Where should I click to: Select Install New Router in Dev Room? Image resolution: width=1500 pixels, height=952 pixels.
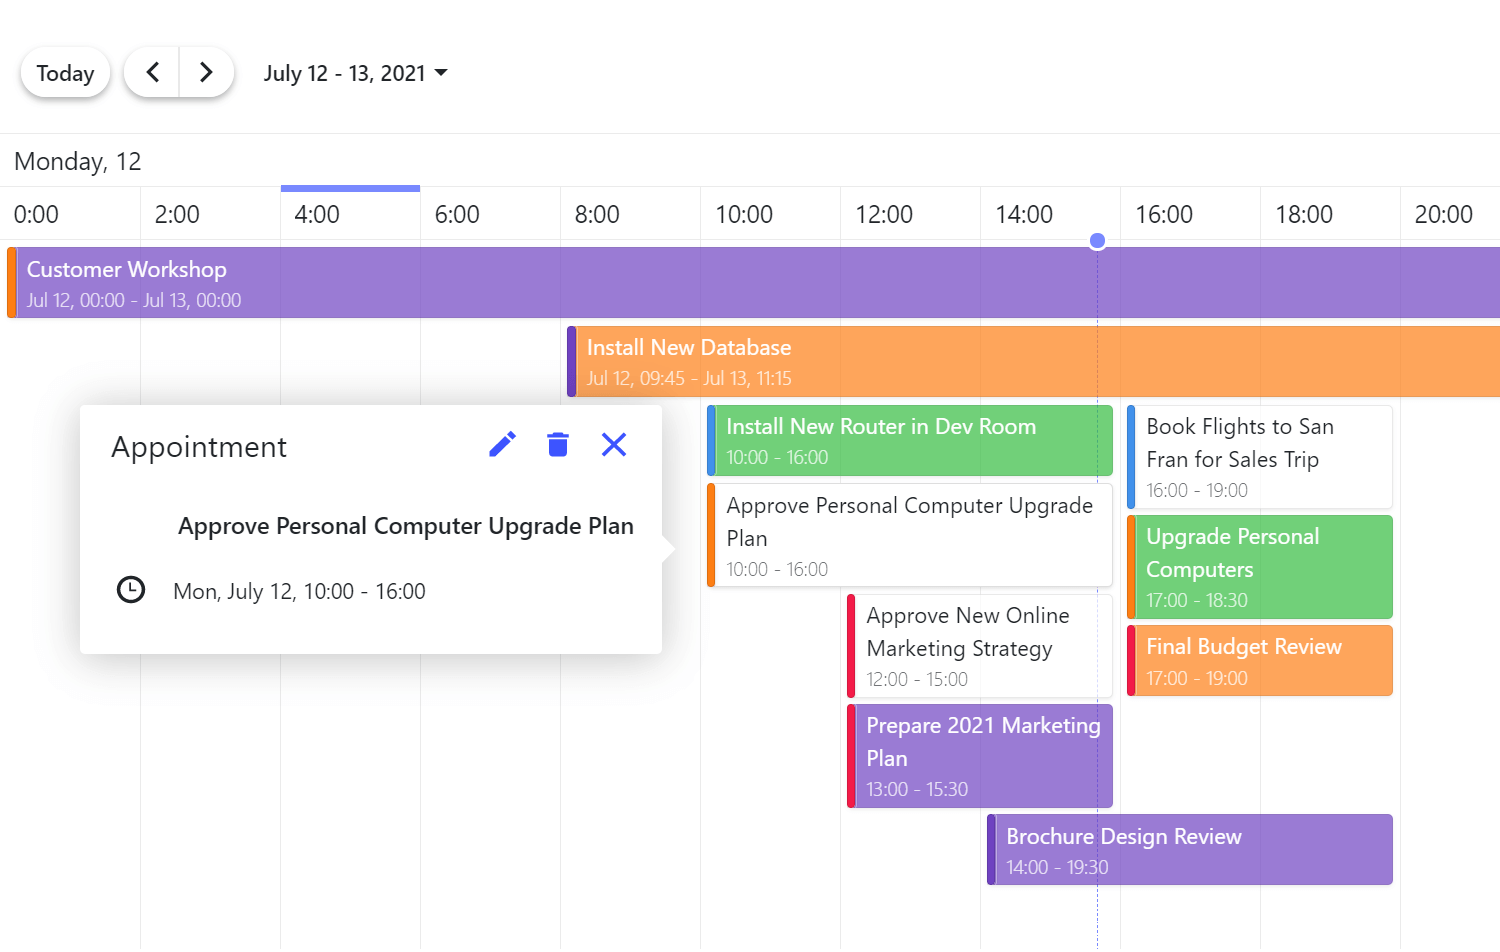[x=908, y=440]
